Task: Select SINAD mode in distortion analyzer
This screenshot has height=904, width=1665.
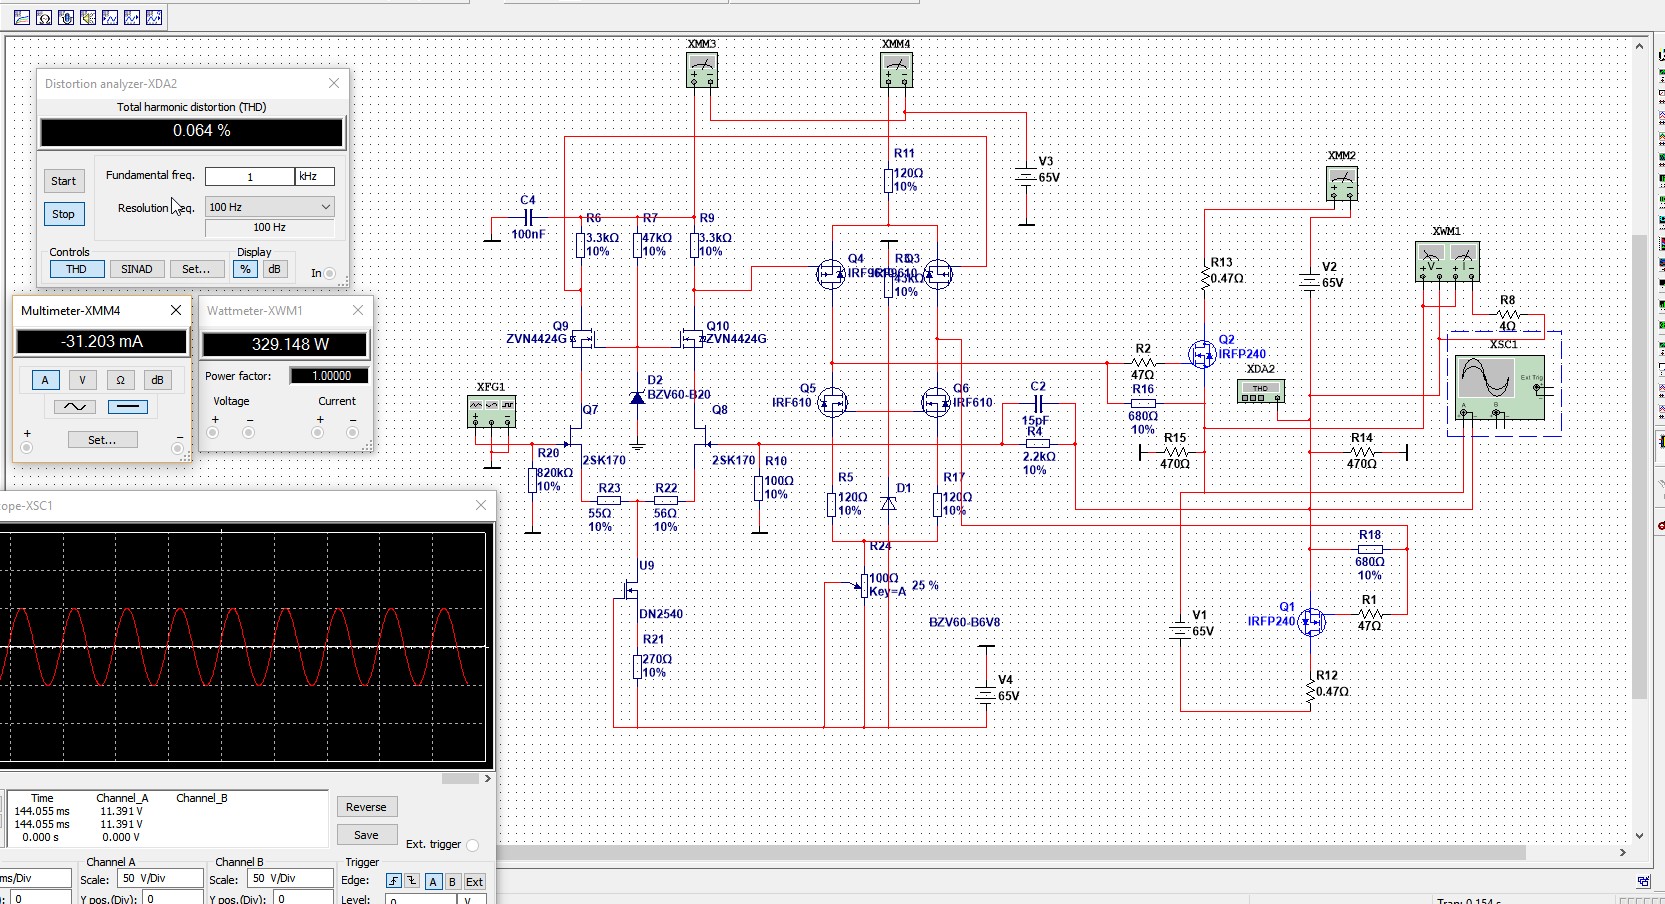Action: (137, 269)
